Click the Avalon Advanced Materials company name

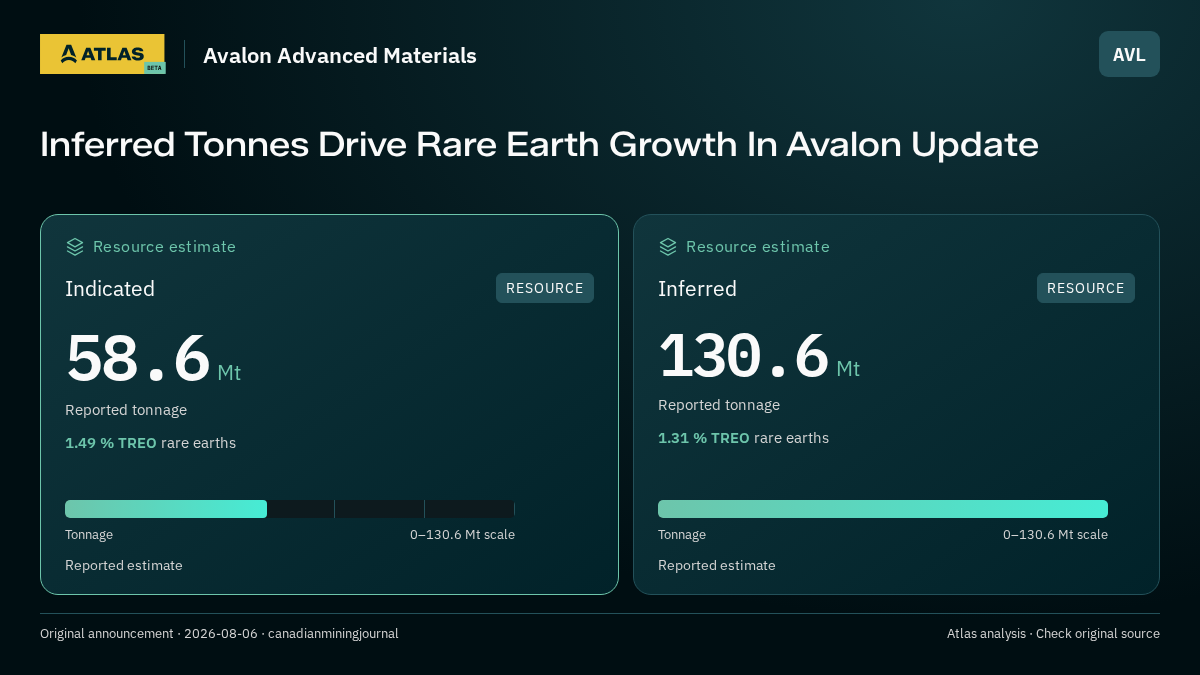(340, 56)
